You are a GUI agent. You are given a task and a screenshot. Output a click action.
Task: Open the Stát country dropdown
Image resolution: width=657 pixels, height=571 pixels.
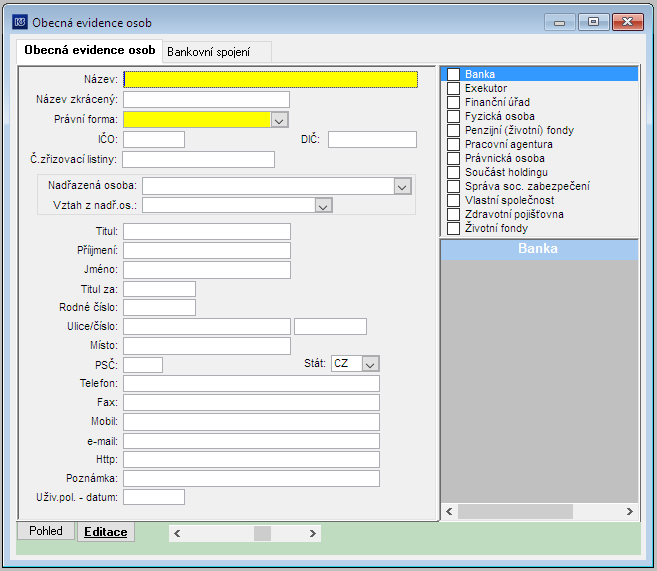(370, 364)
